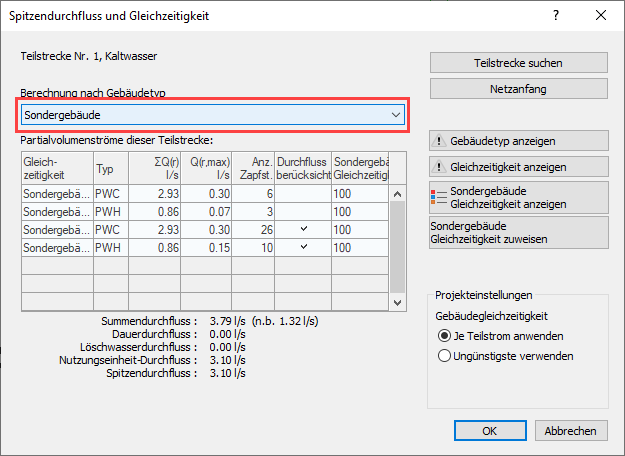
Task: Click Anz. Zapfst. value 26
Action: 253,230
